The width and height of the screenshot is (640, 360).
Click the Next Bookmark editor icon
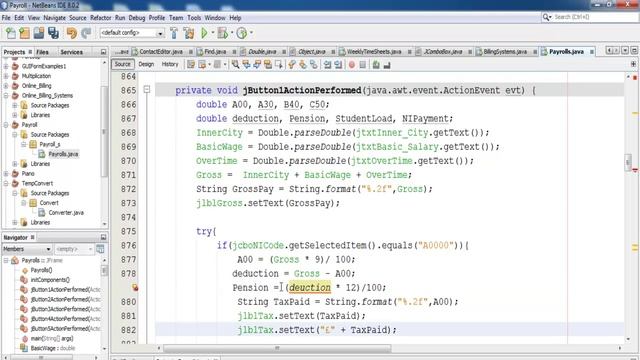[x=302, y=64]
